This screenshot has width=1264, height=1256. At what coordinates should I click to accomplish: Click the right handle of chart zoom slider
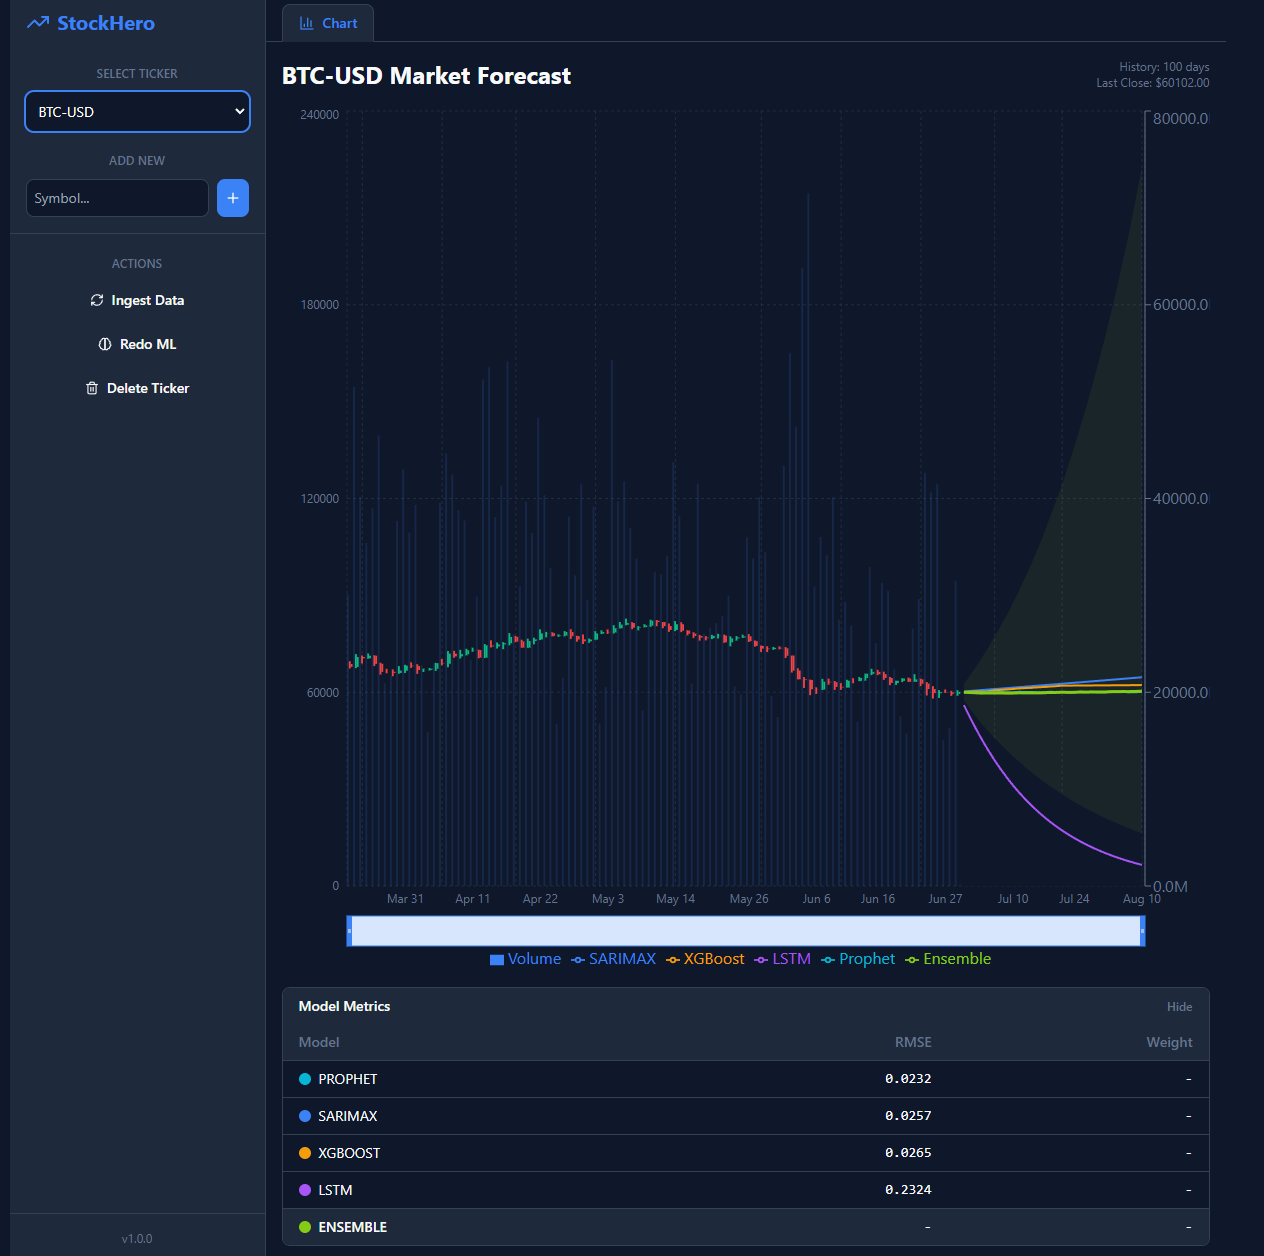1142,931
